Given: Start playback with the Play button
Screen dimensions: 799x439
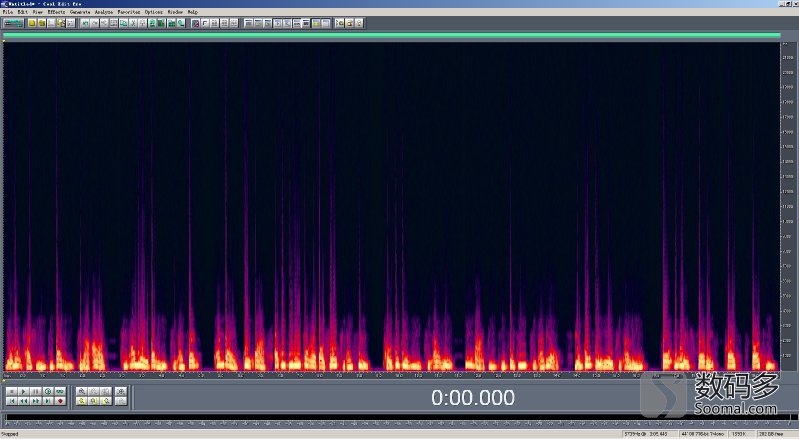Looking at the screenshot, I should (x=23, y=391).
